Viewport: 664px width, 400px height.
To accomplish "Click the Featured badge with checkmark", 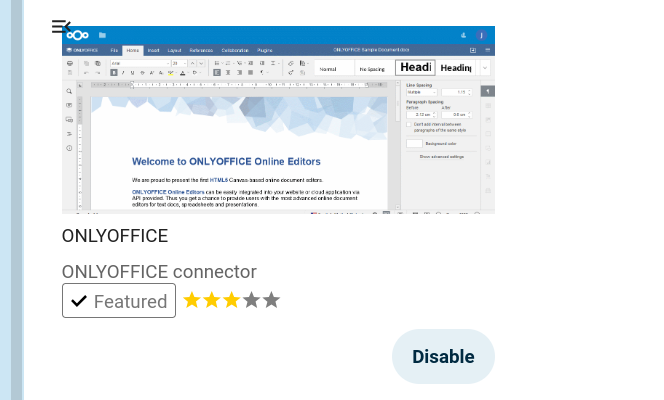I will pyautogui.click(x=119, y=301).
